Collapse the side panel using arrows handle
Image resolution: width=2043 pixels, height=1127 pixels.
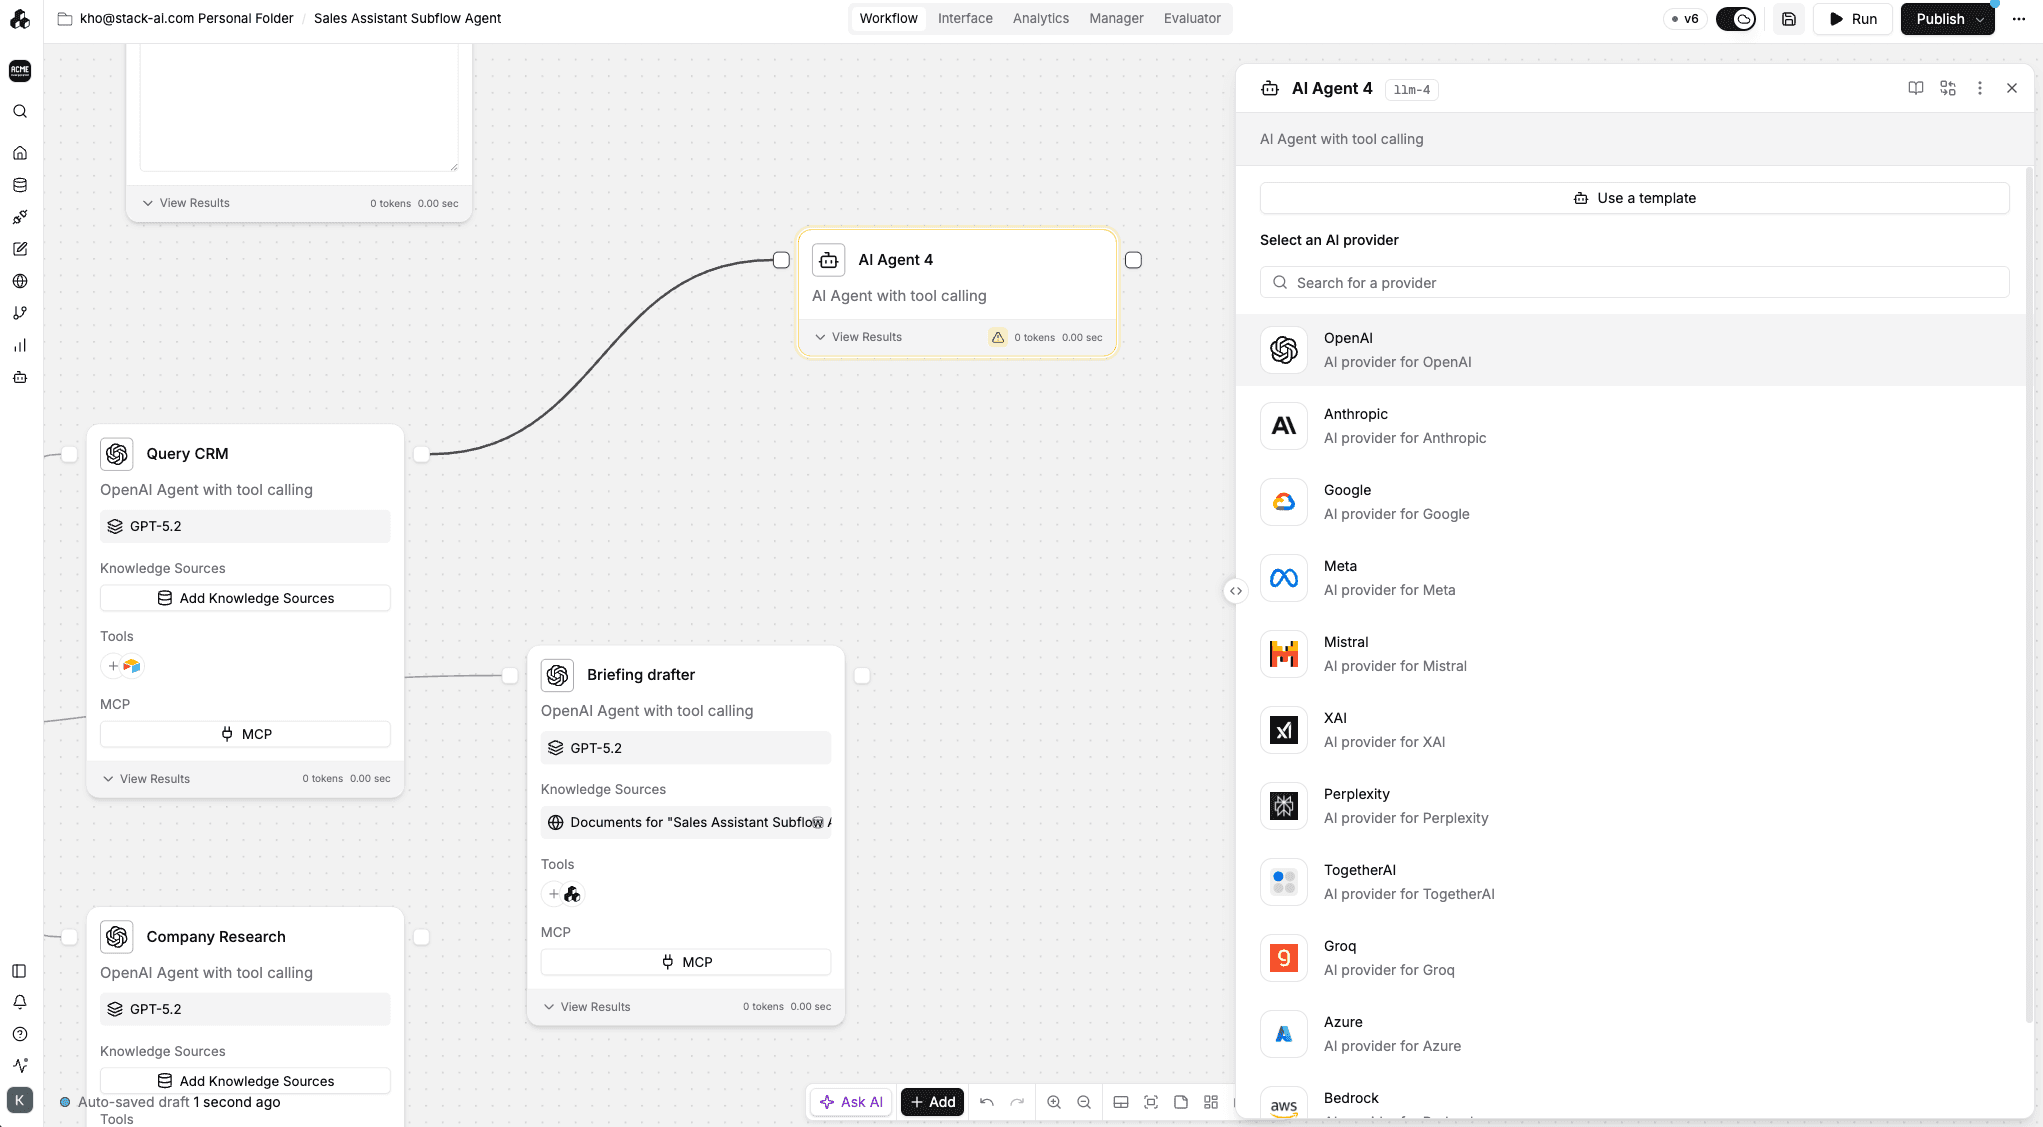pyautogui.click(x=1236, y=591)
